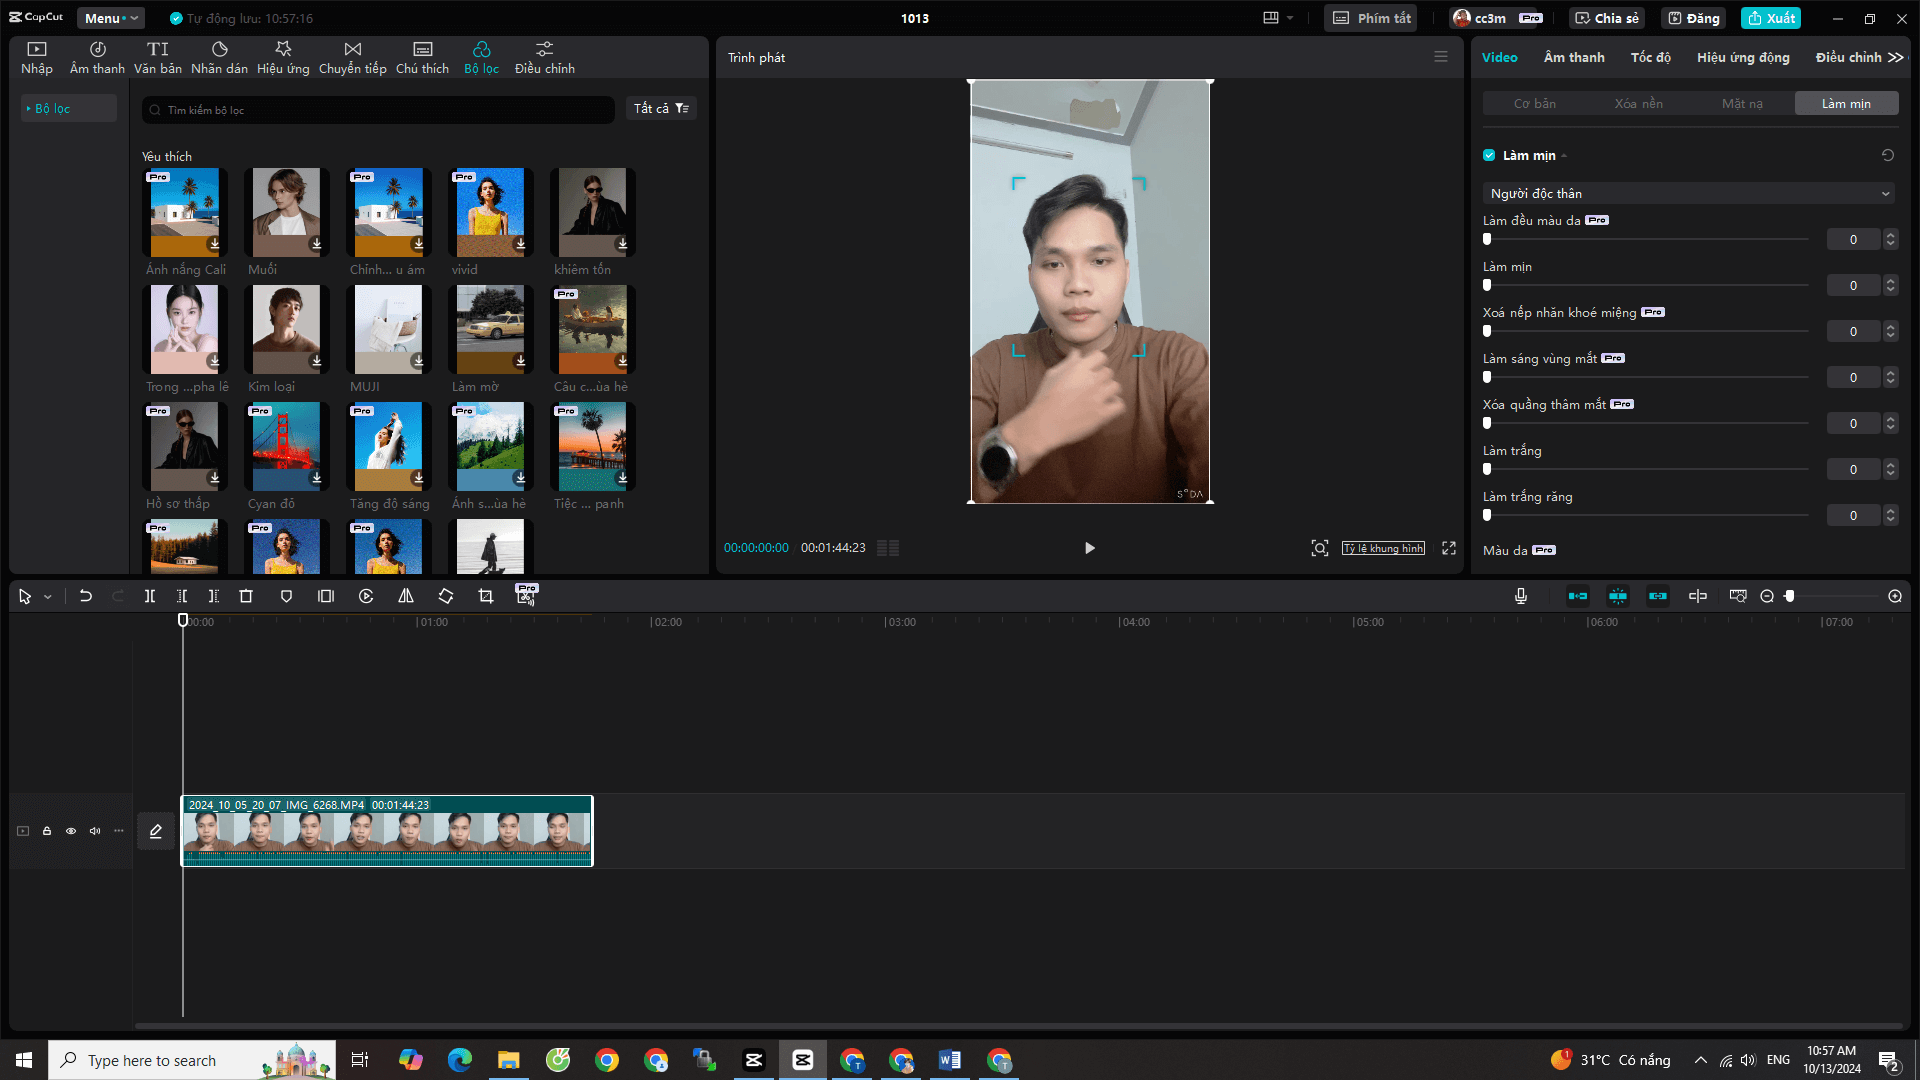Image resolution: width=1920 pixels, height=1080 pixels.
Task: Hide the track using the eye icon
Action: point(70,831)
